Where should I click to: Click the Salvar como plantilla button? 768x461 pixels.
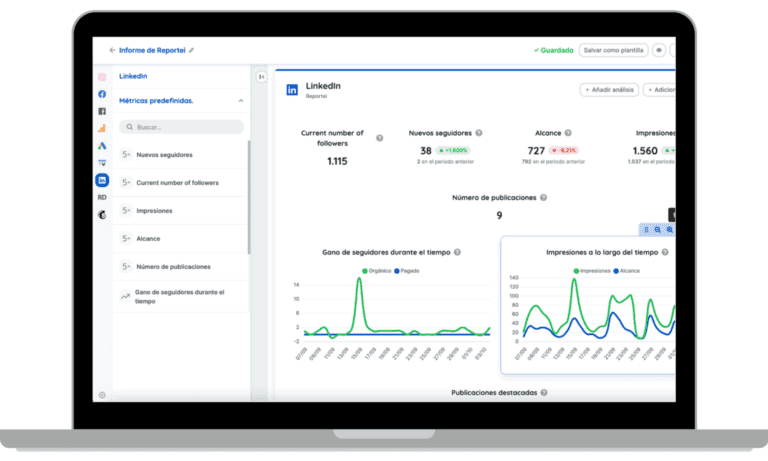613,50
